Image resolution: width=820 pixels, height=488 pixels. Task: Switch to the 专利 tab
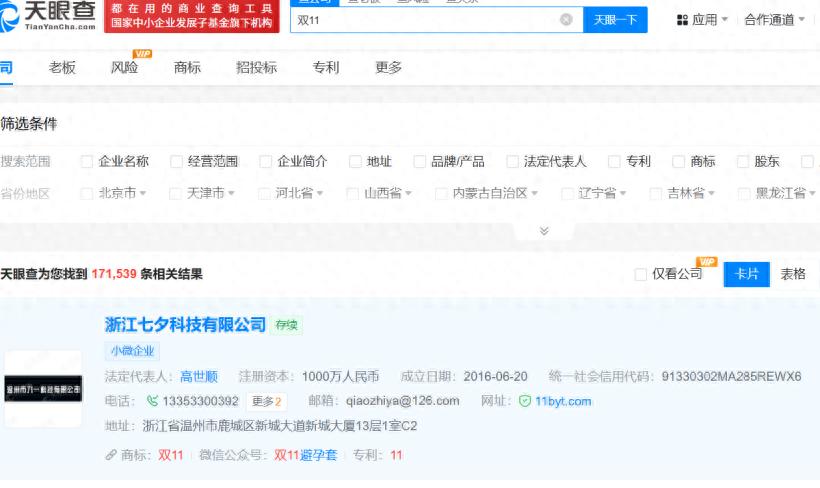coord(326,67)
